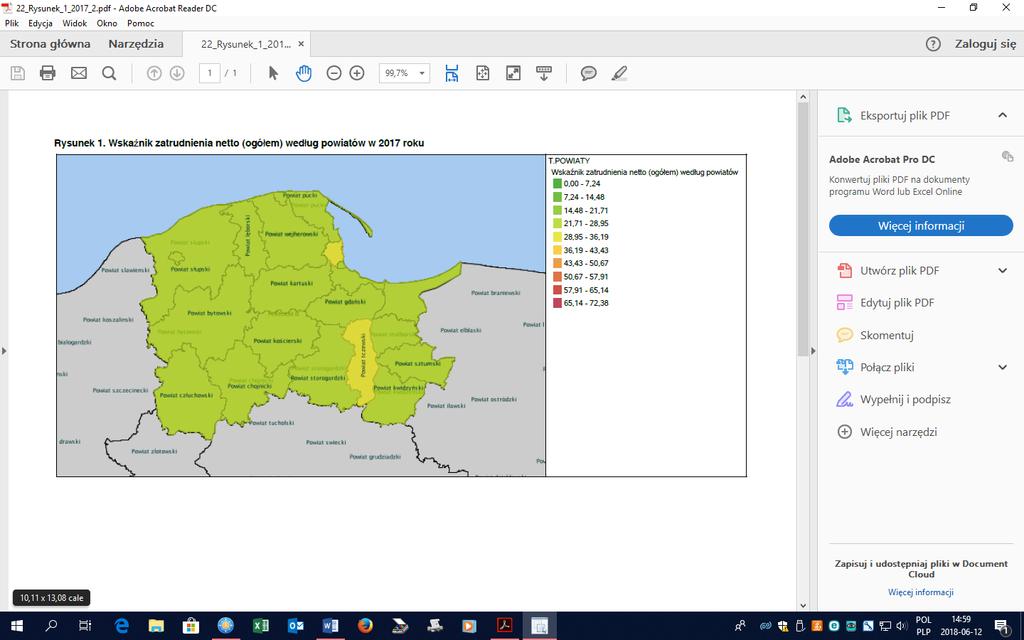Click fit one full page icon
The height and width of the screenshot is (640, 1024).
483,73
